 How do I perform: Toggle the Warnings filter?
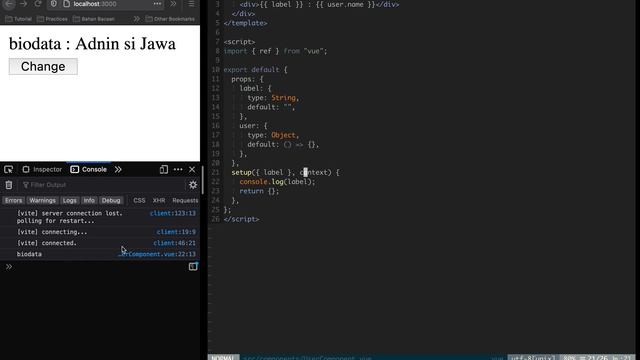pos(42,200)
